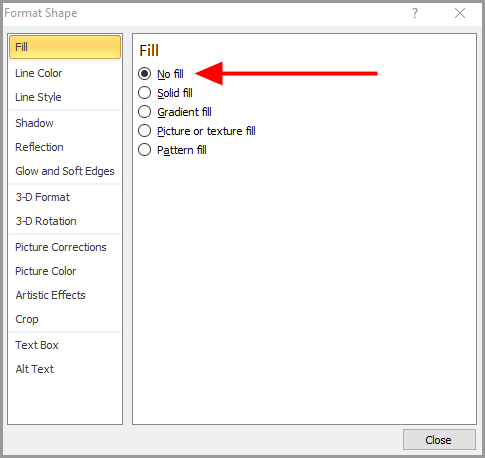
Task: Select the No fill radio button
Action: pyautogui.click(x=144, y=74)
